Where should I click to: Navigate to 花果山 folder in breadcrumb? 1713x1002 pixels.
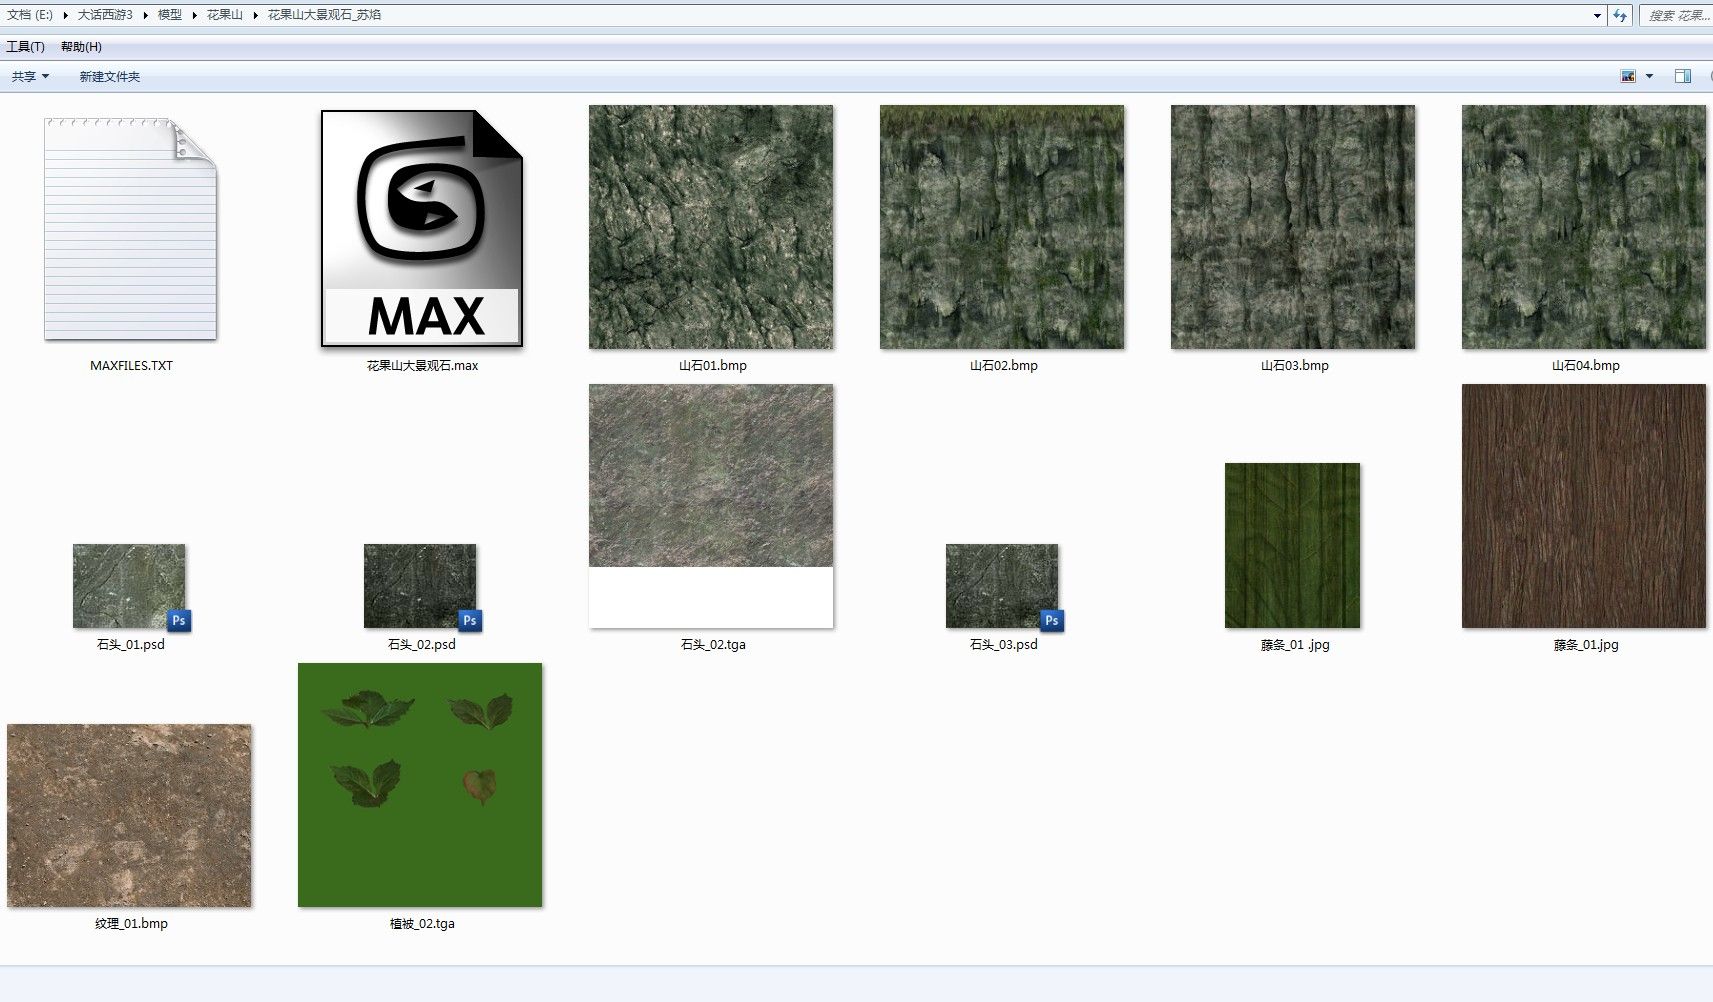(x=224, y=15)
